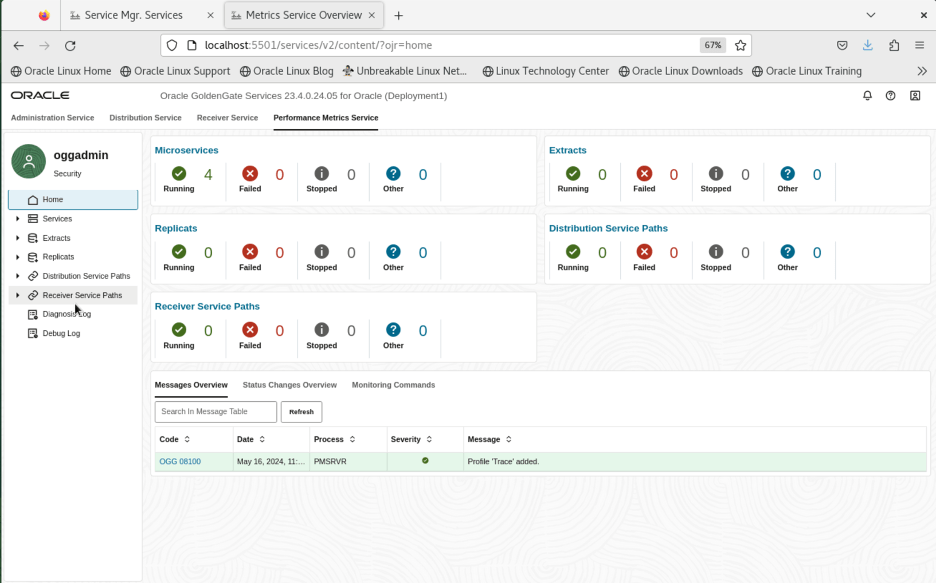Click the Extracts database icon in sidebar
The height and width of the screenshot is (584, 936).
coord(33,238)
